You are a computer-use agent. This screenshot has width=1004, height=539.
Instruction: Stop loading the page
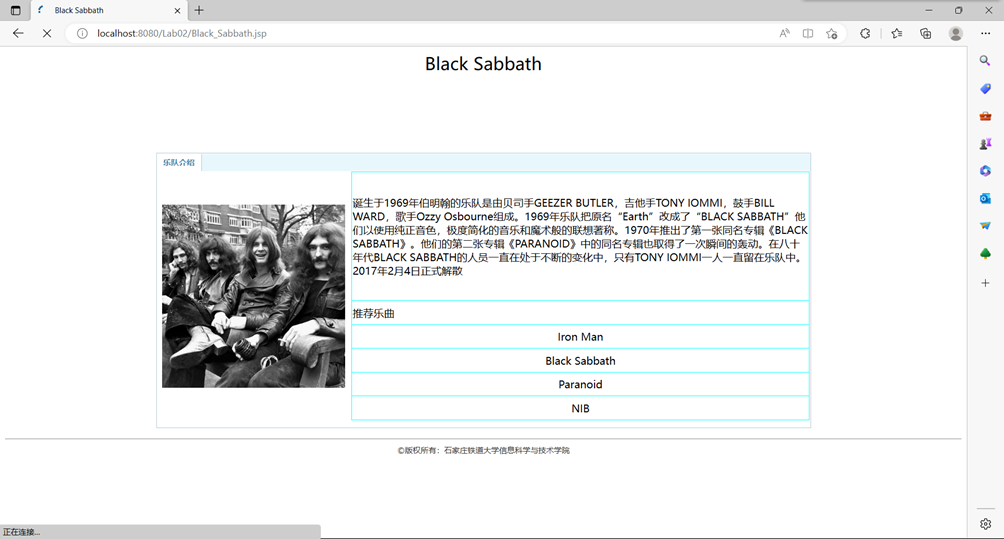point(47,33)
